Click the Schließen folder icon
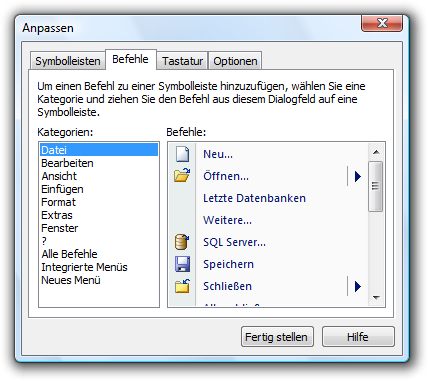The image size is (428, 381). pyautogui.click(x=182, y=286)
